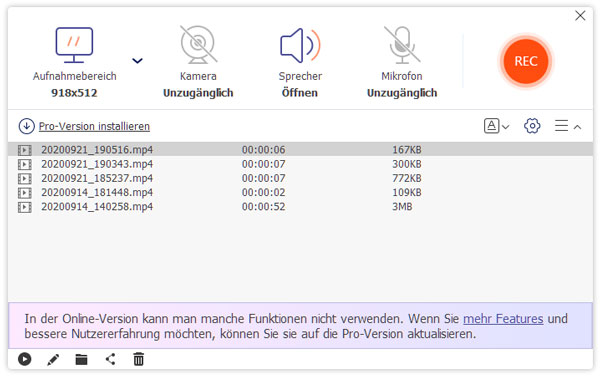Click Unzugänglich status under Kamera
Viewport: 600px width, 377px height.
click(x=198, y=93)
